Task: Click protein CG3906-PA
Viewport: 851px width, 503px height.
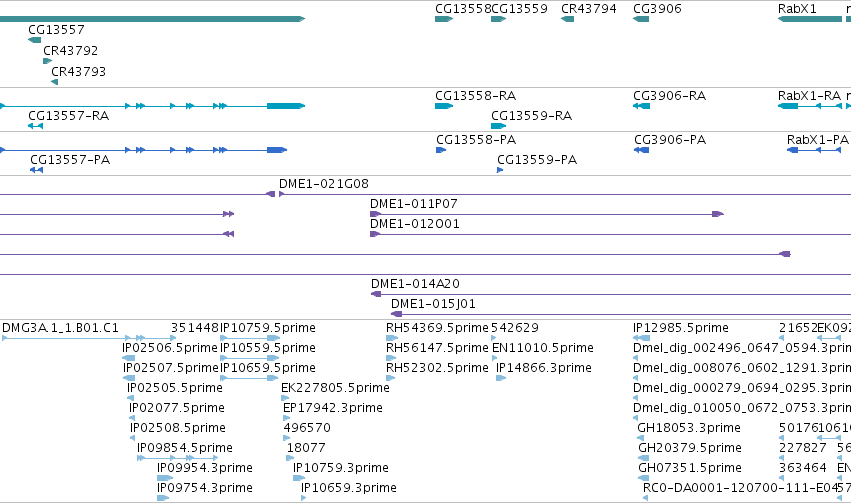Action: point(642,150)
